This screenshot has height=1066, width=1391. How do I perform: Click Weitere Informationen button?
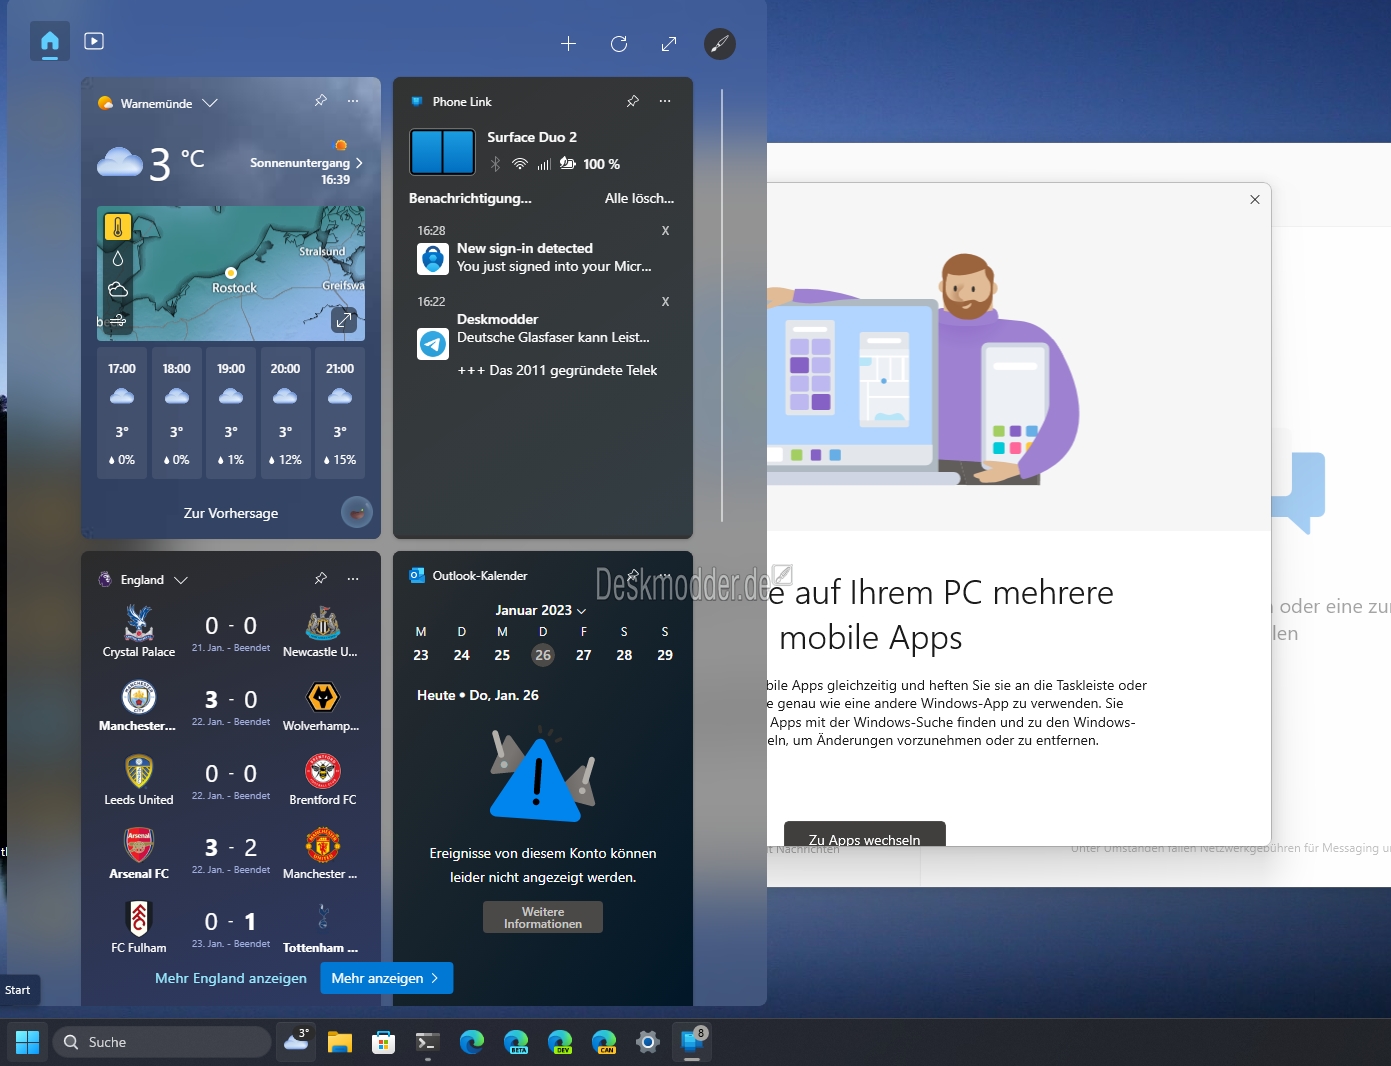click(x=543, y=917)
